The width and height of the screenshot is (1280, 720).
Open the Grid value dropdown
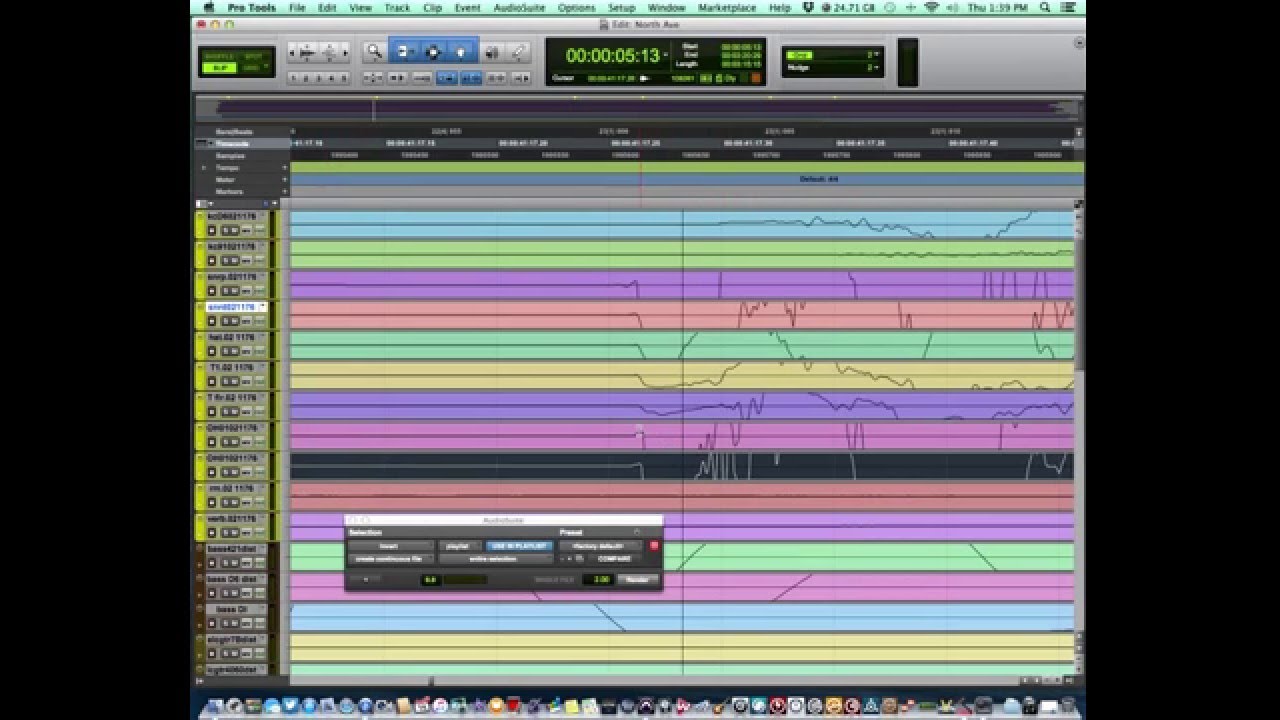tap(877, 55)
